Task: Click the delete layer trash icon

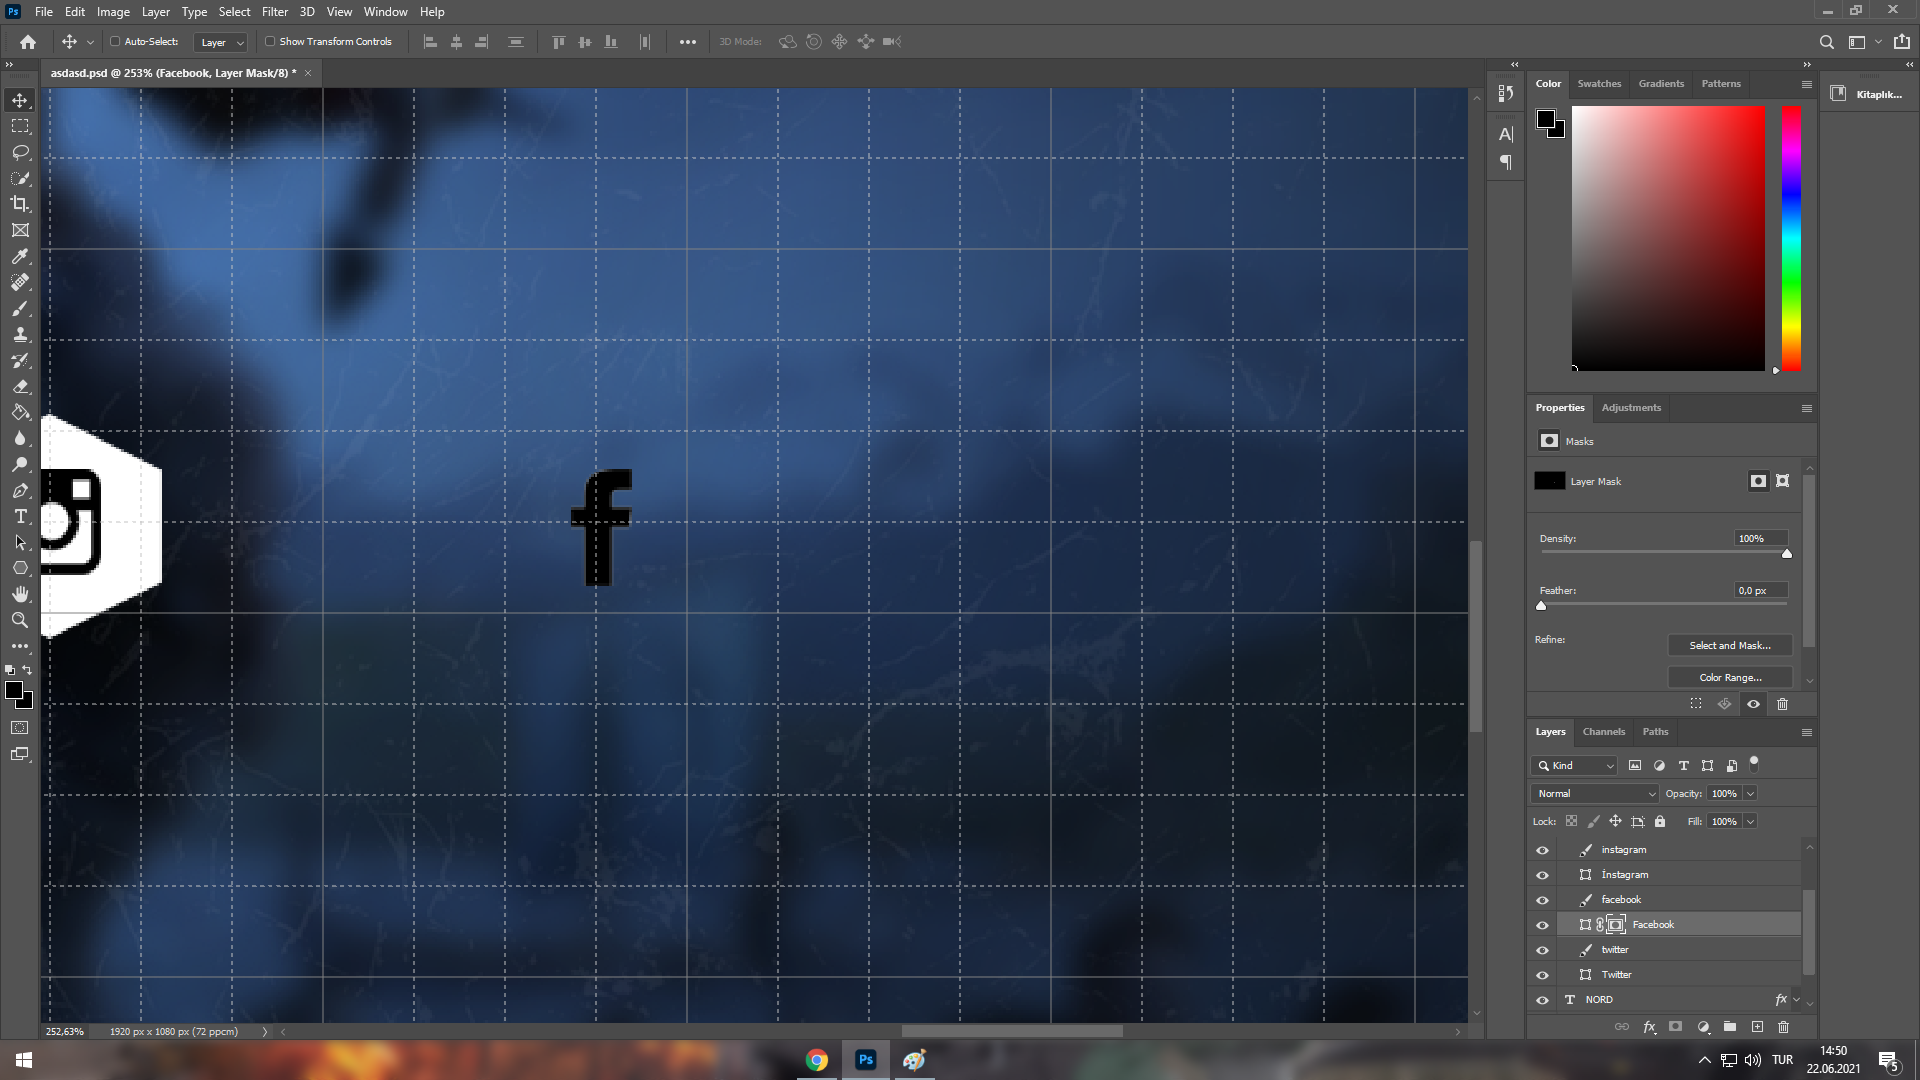Action: (1783, 1027)
